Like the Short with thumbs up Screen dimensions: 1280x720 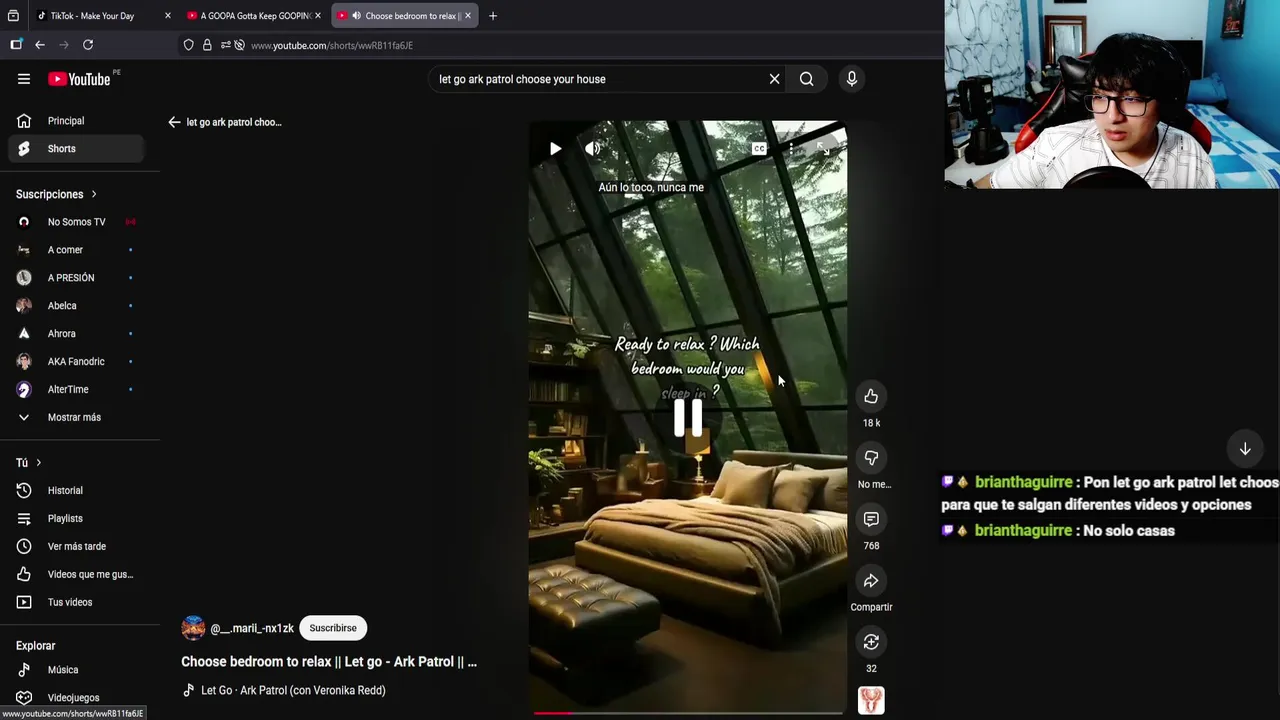tap(871, 396)
